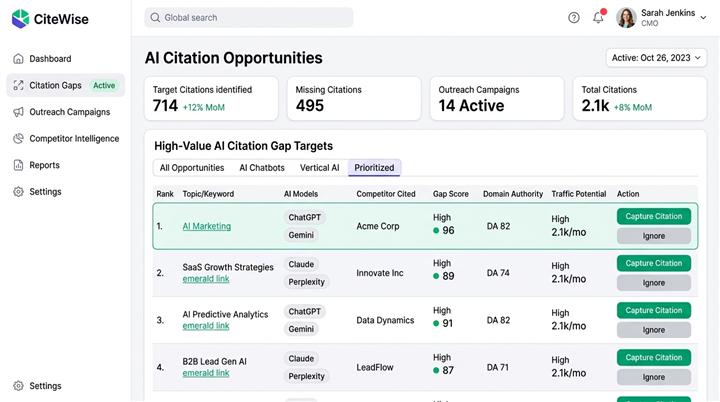Open the Active: Oct 26, 2023 date dropdown
Screen dimensions: 720x402
click(656, 58)
